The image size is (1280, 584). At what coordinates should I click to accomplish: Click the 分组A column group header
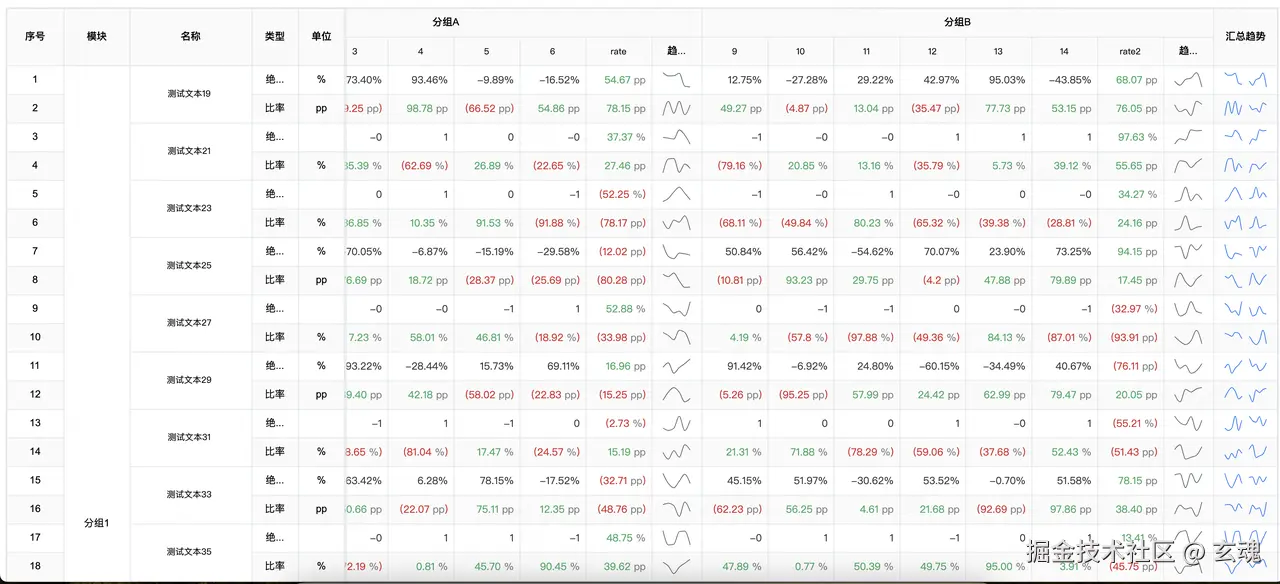point(445,22)
